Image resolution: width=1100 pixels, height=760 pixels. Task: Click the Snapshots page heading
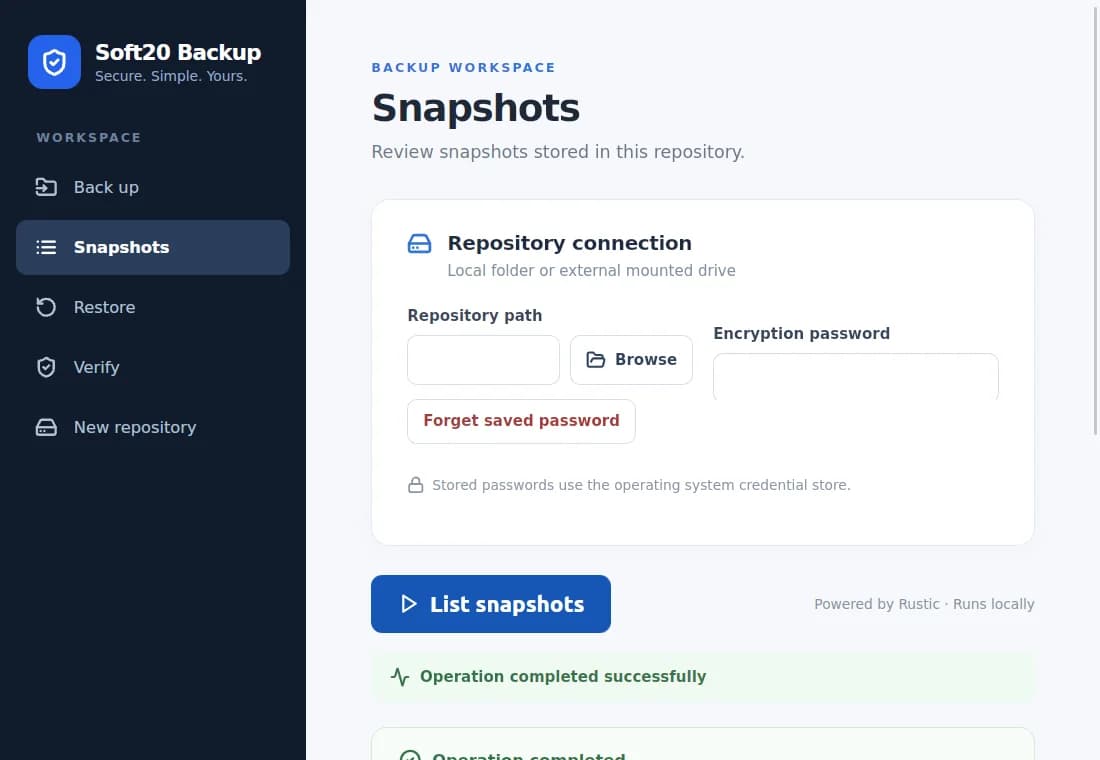coord(476,108)
